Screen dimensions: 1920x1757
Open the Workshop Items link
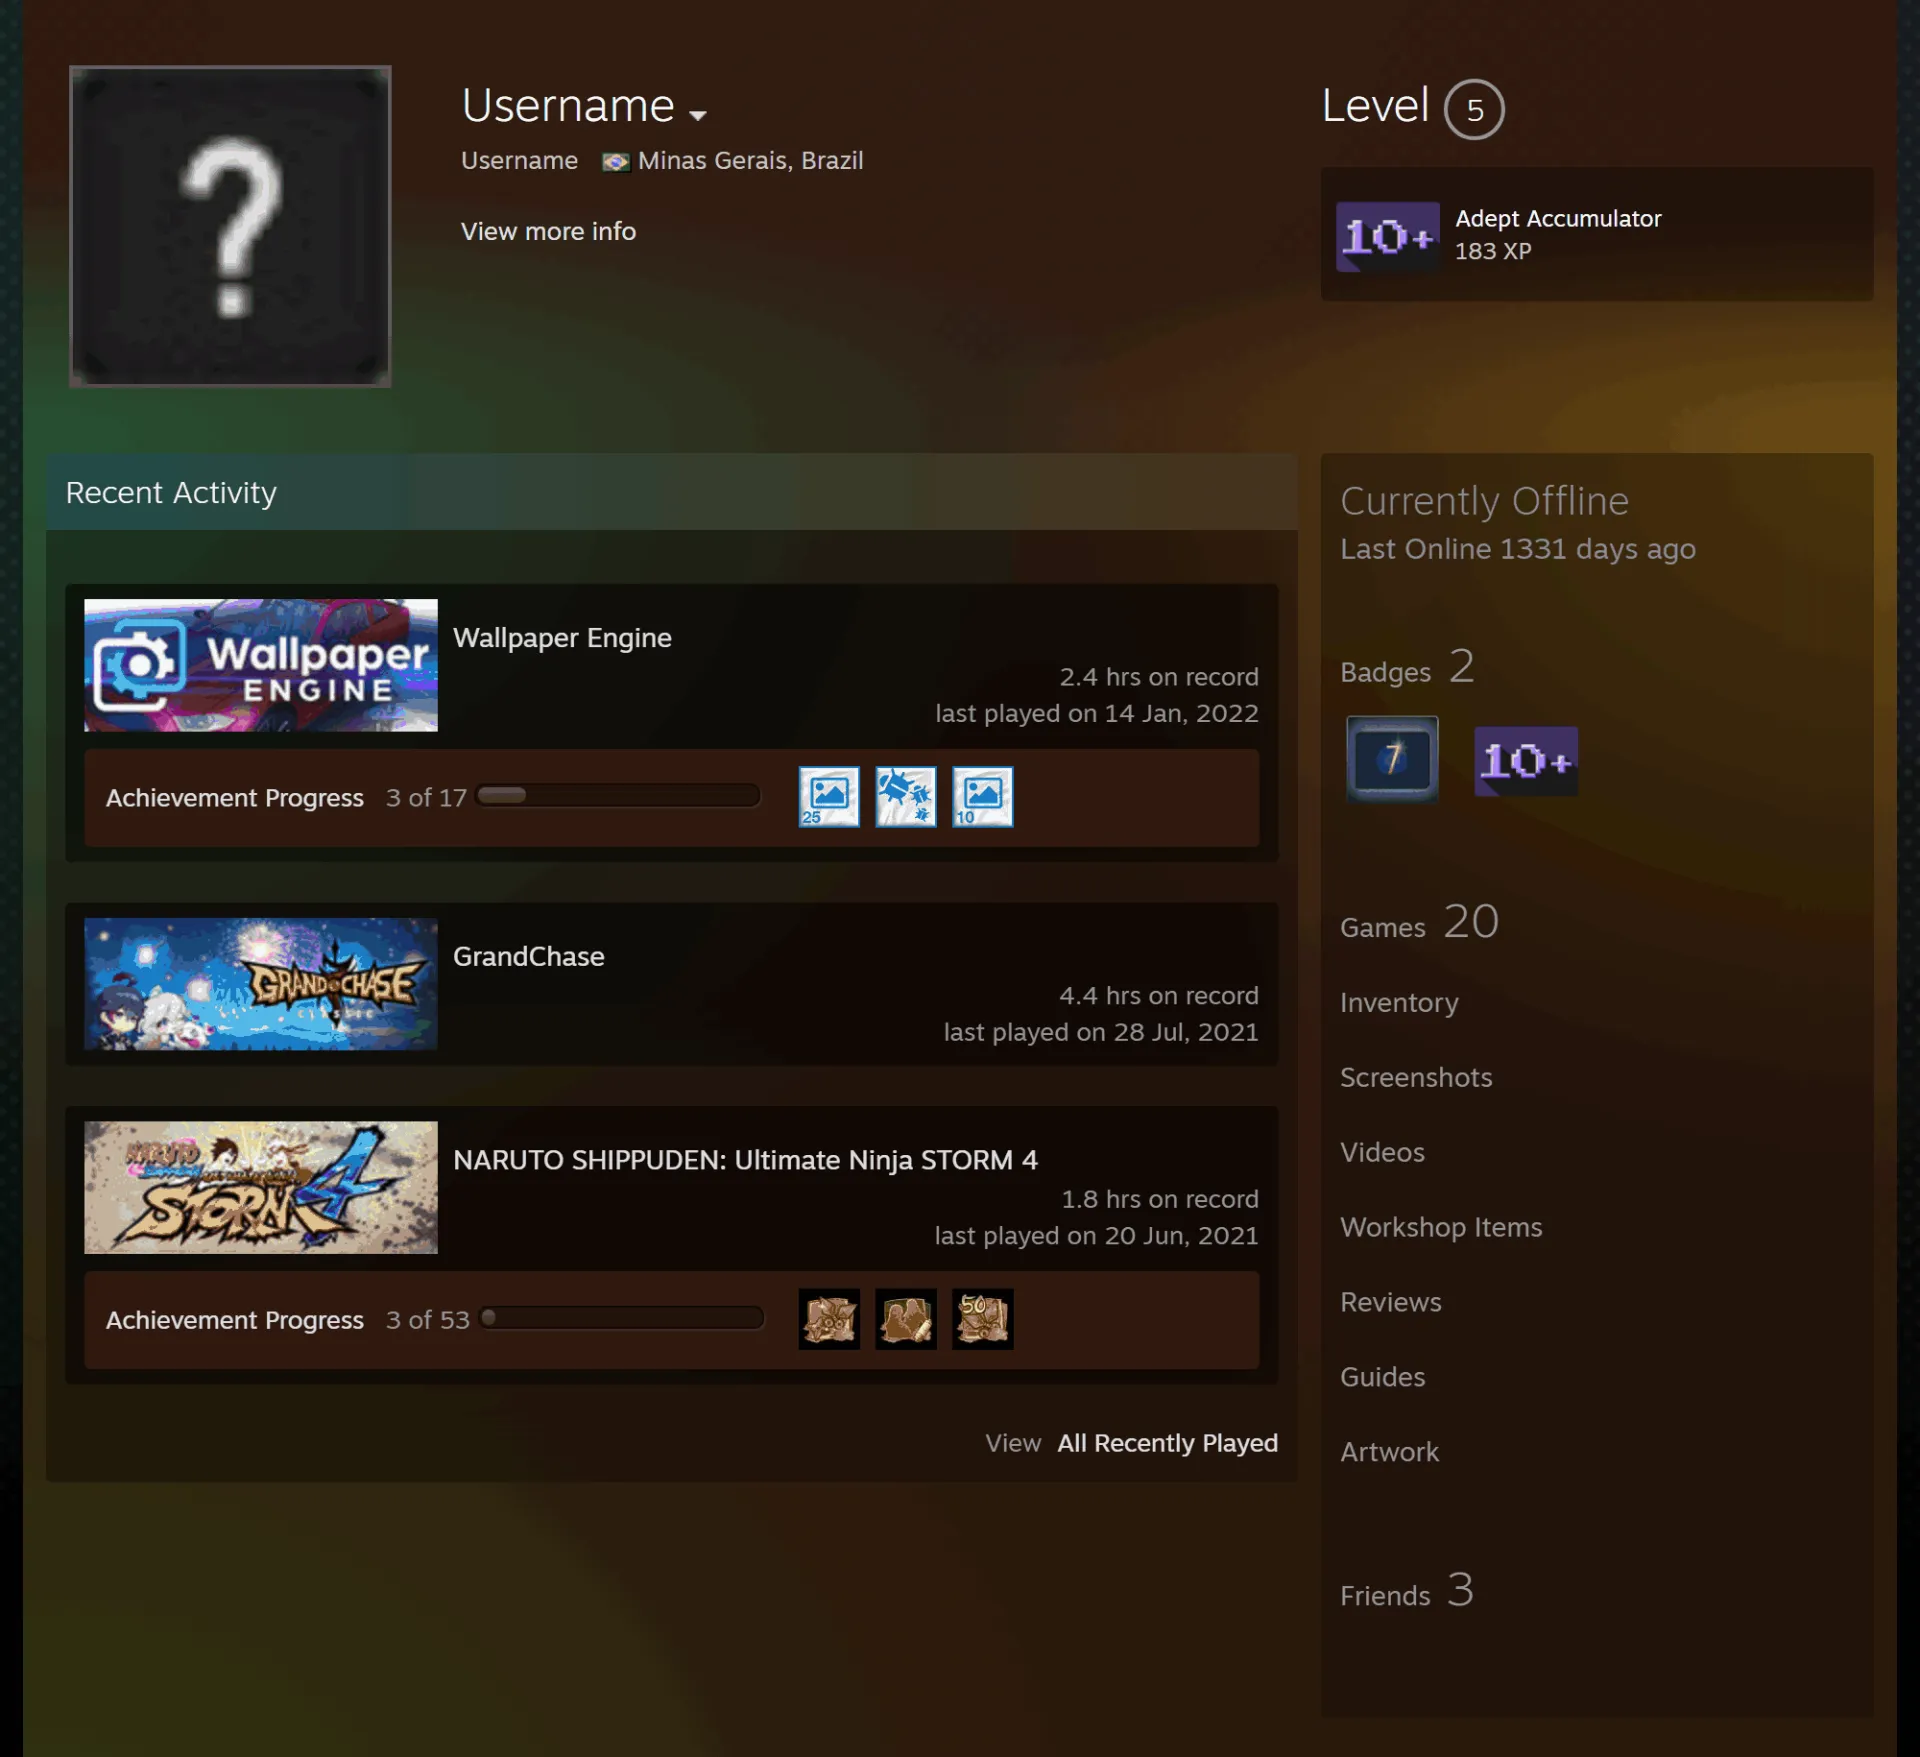tap(1441, 1227)
